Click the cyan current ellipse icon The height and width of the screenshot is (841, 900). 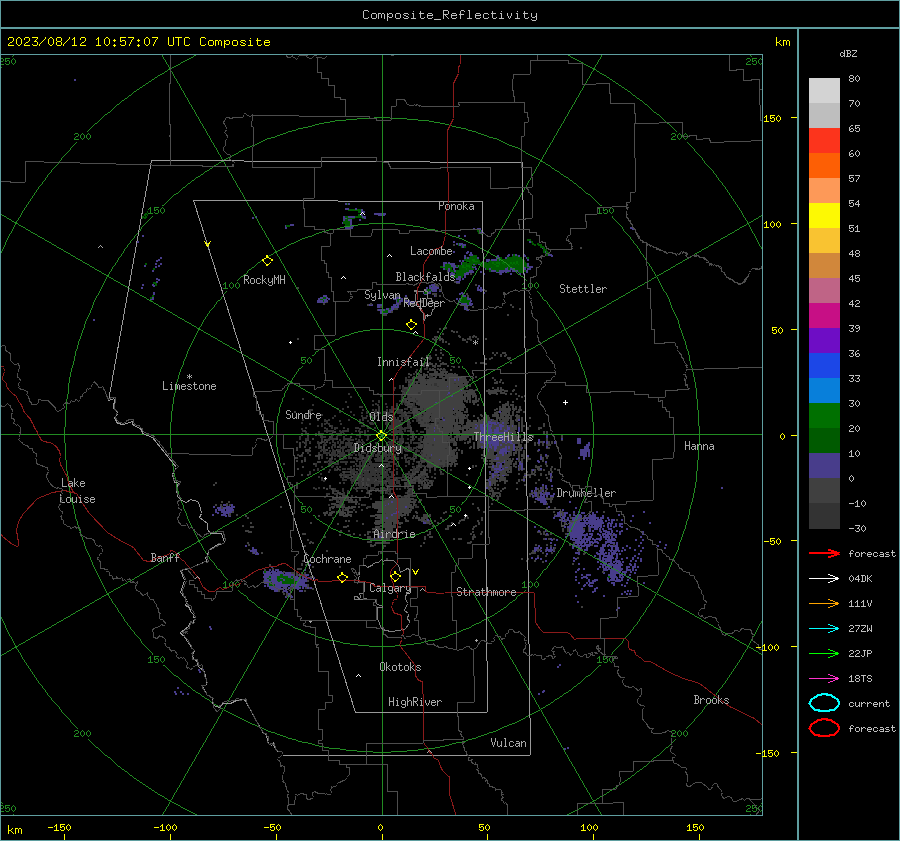pos(824,703)
